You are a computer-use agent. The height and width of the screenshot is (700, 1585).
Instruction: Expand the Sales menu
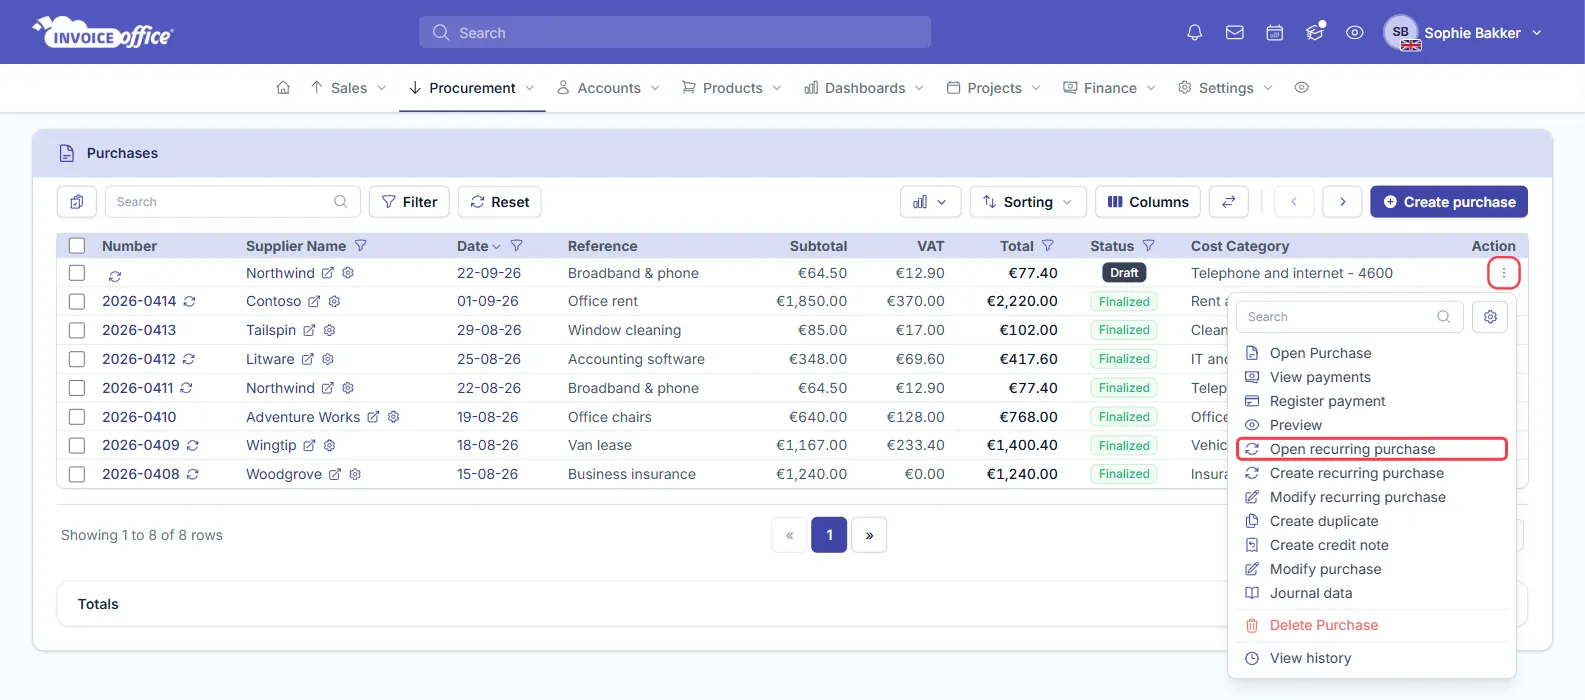pos(348,88)
